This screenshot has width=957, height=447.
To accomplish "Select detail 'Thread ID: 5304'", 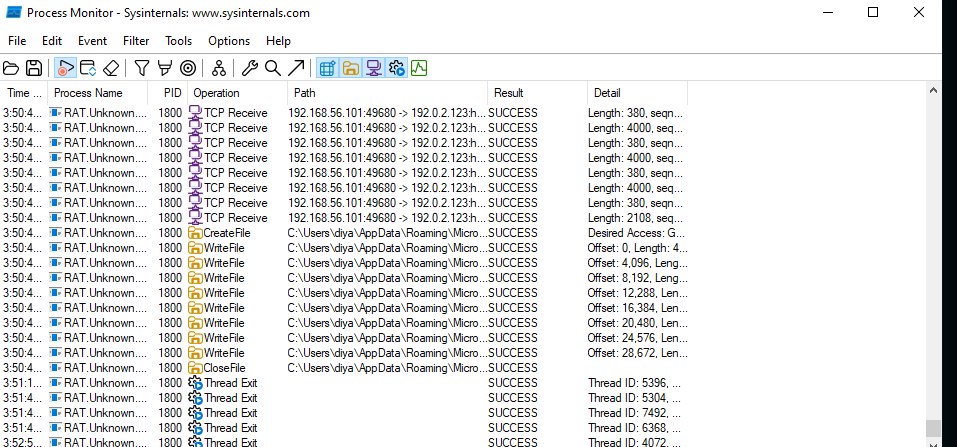I will [634, 398].
